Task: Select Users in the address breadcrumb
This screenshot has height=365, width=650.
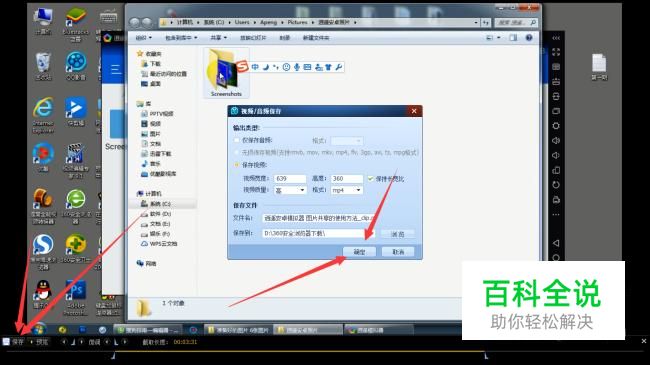Action: point(242,22)
